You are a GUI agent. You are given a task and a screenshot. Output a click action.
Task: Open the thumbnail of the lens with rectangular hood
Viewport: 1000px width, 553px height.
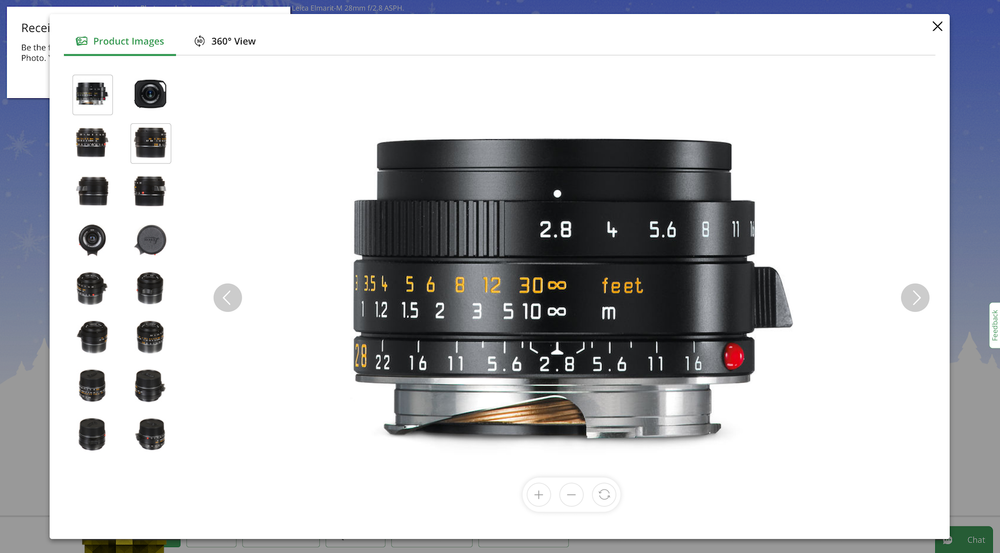[x=151, y=94]
